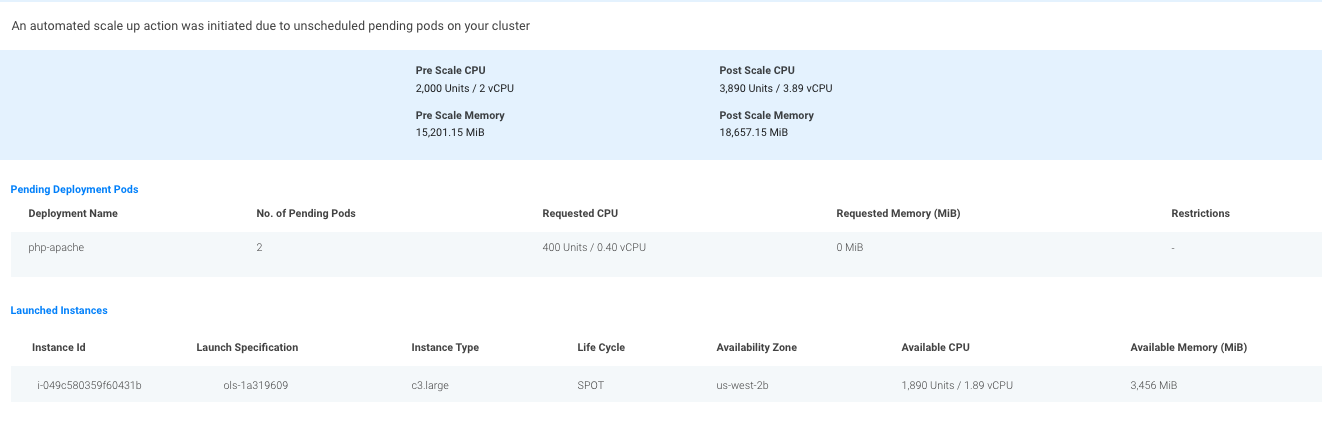Click the Available CPU column header
Image resolution: width=1322 pixels, height=435 pixels.
tap(935, 347)
